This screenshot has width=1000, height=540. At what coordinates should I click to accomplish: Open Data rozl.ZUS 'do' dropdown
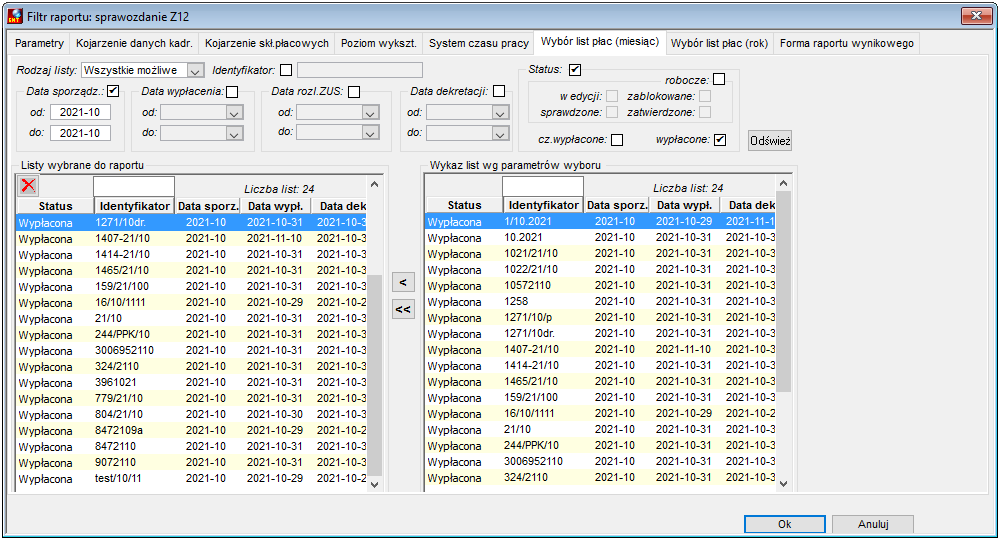coord(371,133)
